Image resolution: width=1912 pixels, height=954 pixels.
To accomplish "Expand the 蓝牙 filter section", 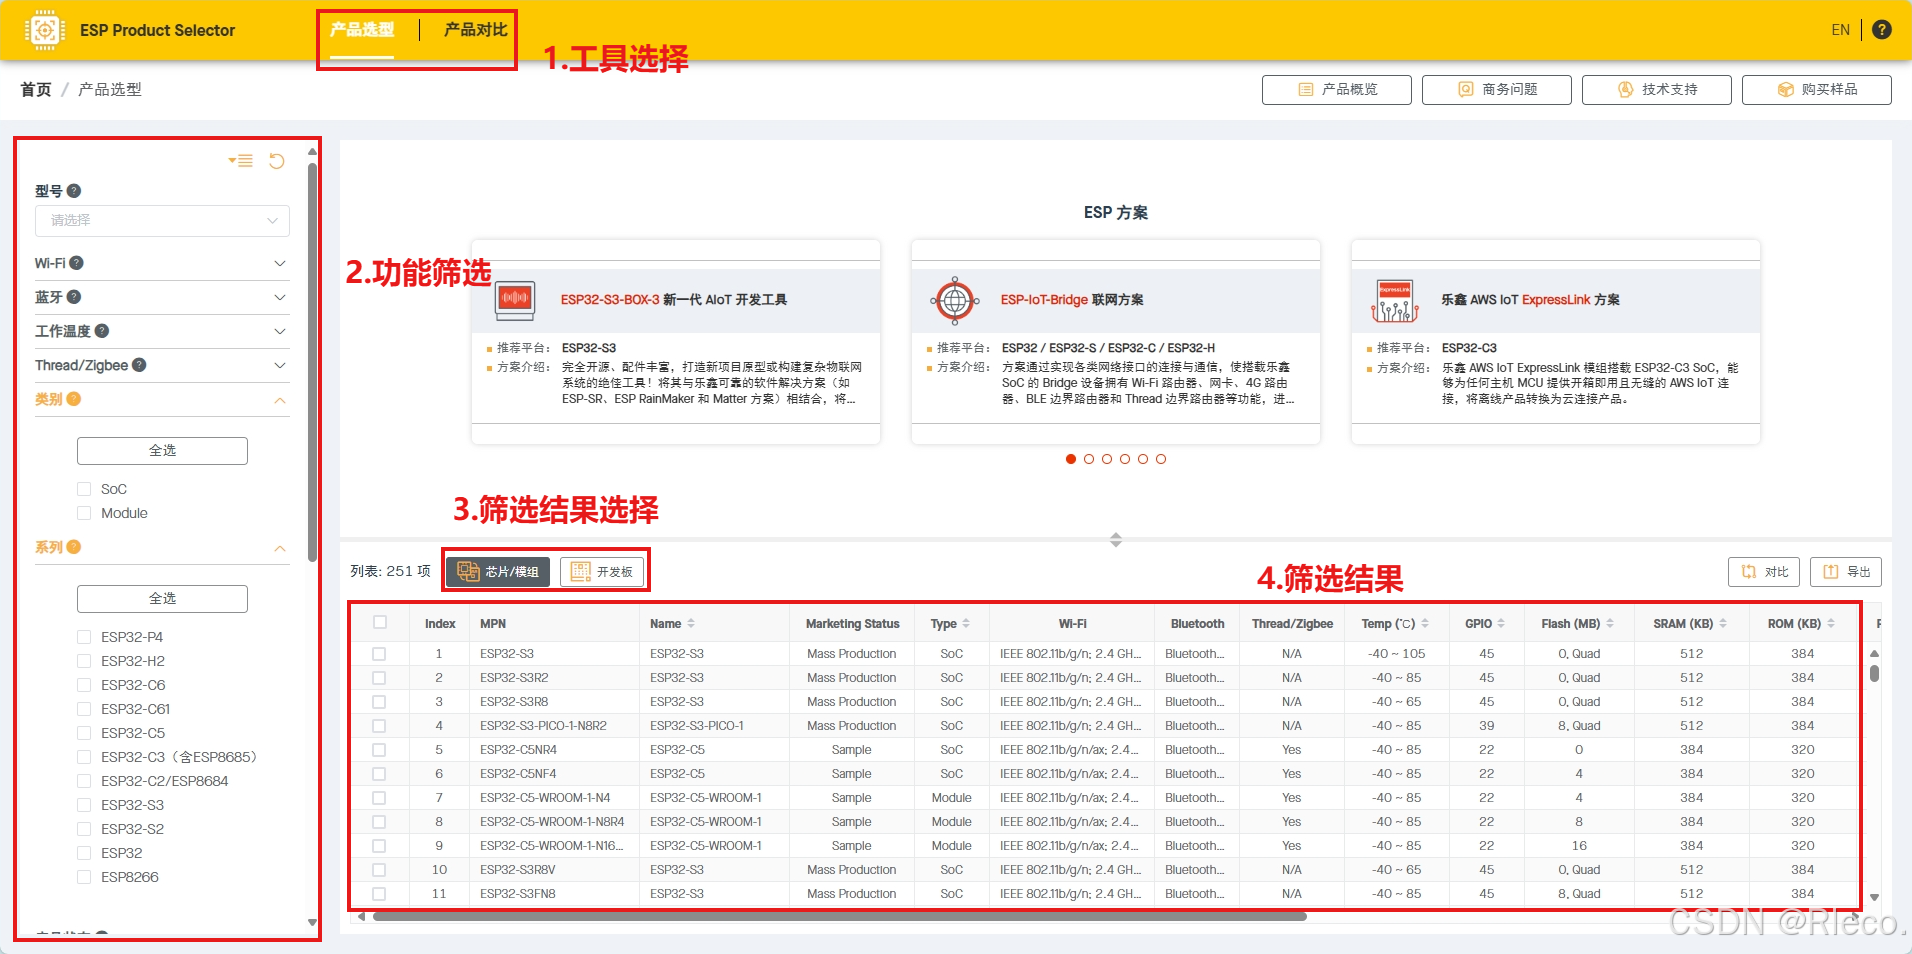I will [x=280, y=297].
